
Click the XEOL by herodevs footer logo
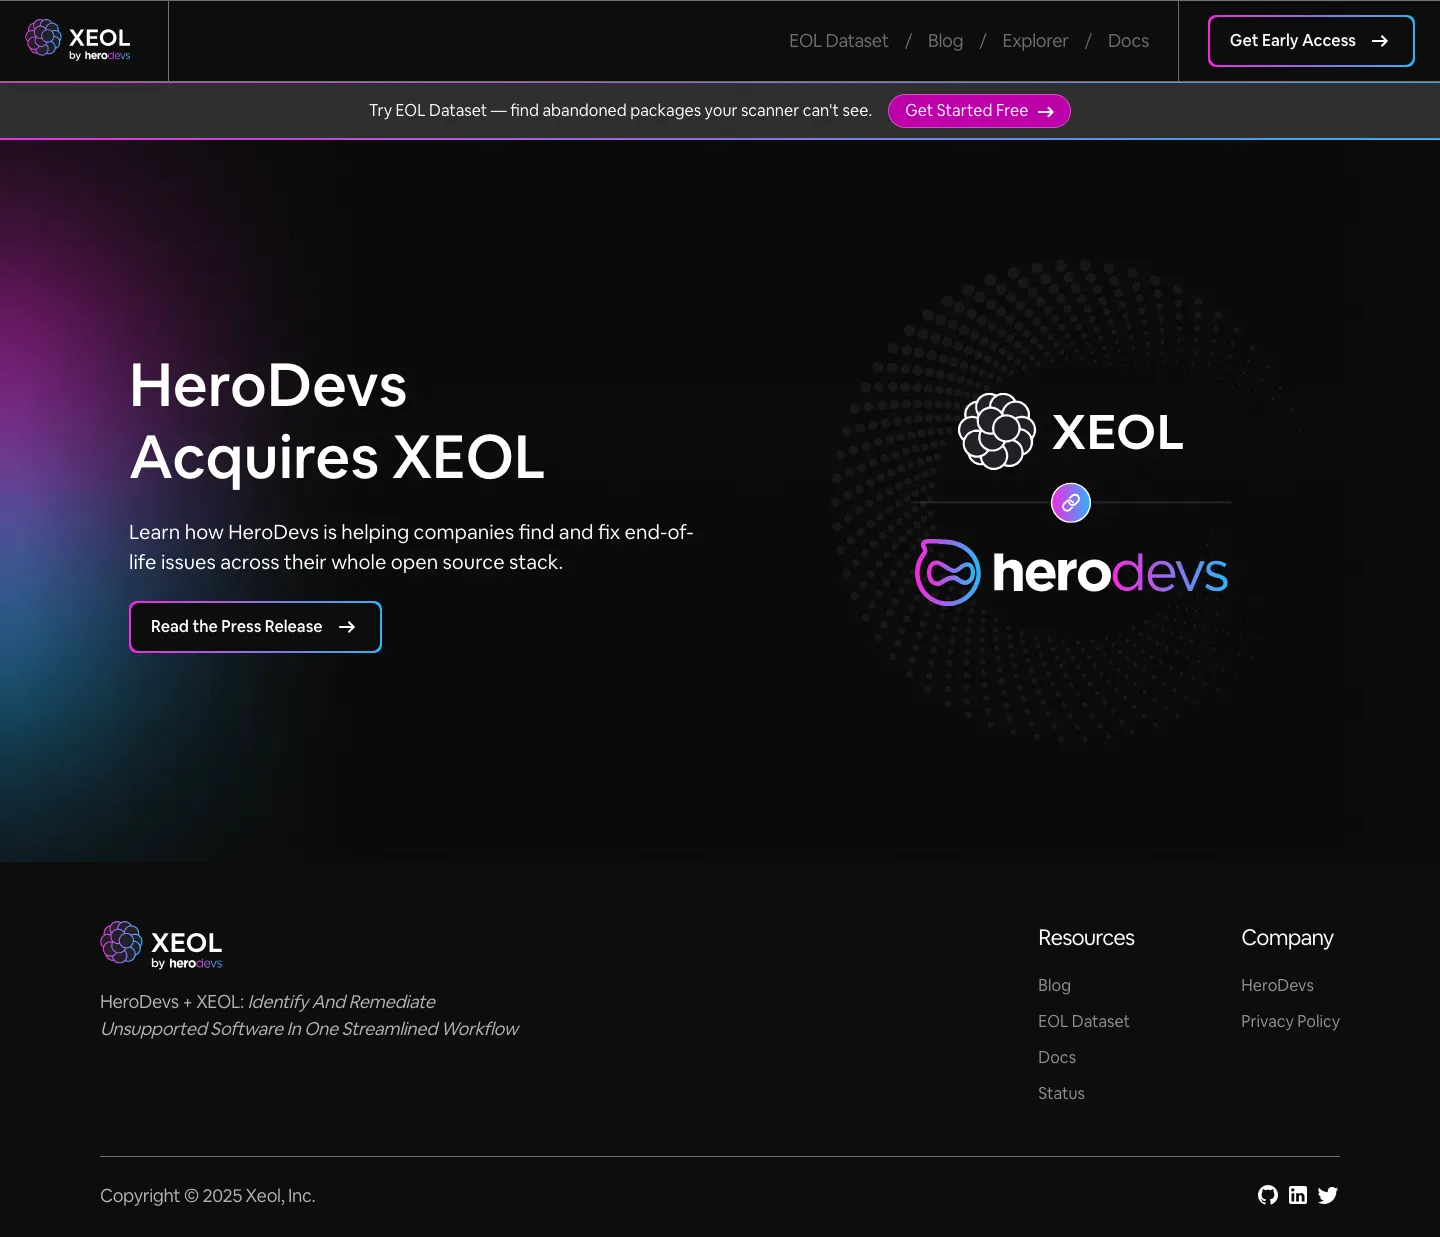[161, 945]
